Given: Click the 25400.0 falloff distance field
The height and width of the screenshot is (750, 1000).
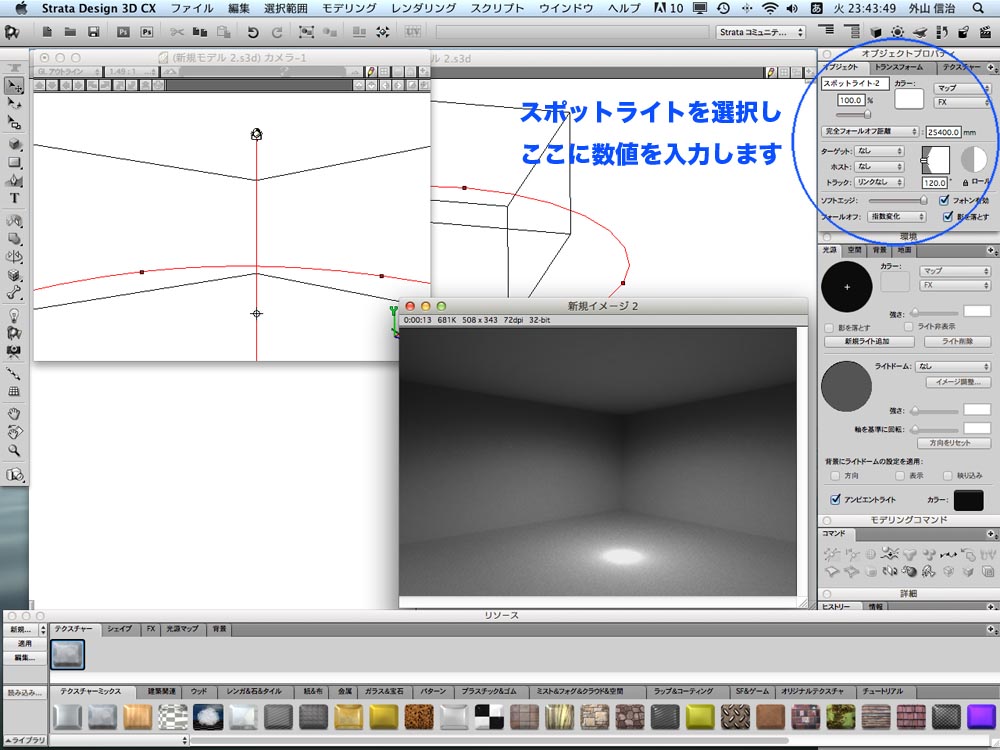Looking at the screenshot, I should [943, 132].
